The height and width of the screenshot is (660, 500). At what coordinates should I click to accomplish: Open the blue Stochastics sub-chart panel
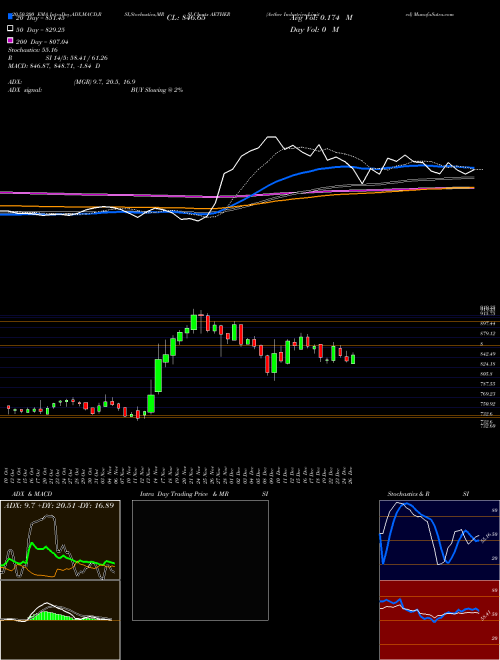439,540
